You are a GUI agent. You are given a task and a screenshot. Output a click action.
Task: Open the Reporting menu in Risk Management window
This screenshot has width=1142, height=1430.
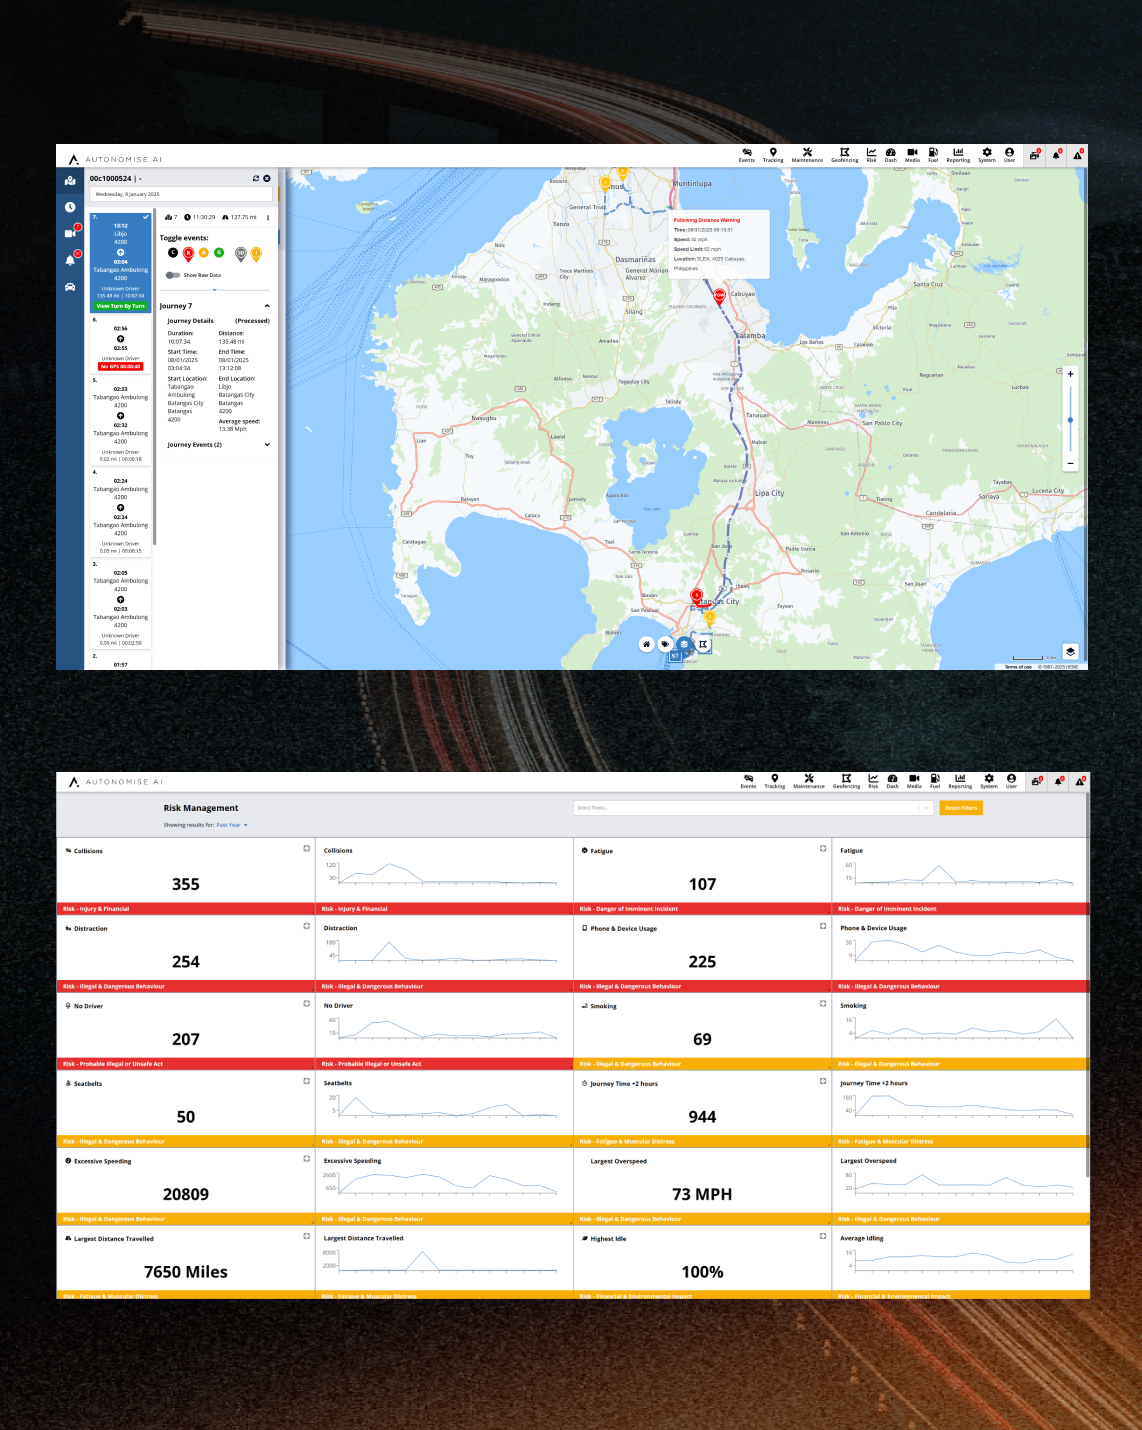[960, 781]
